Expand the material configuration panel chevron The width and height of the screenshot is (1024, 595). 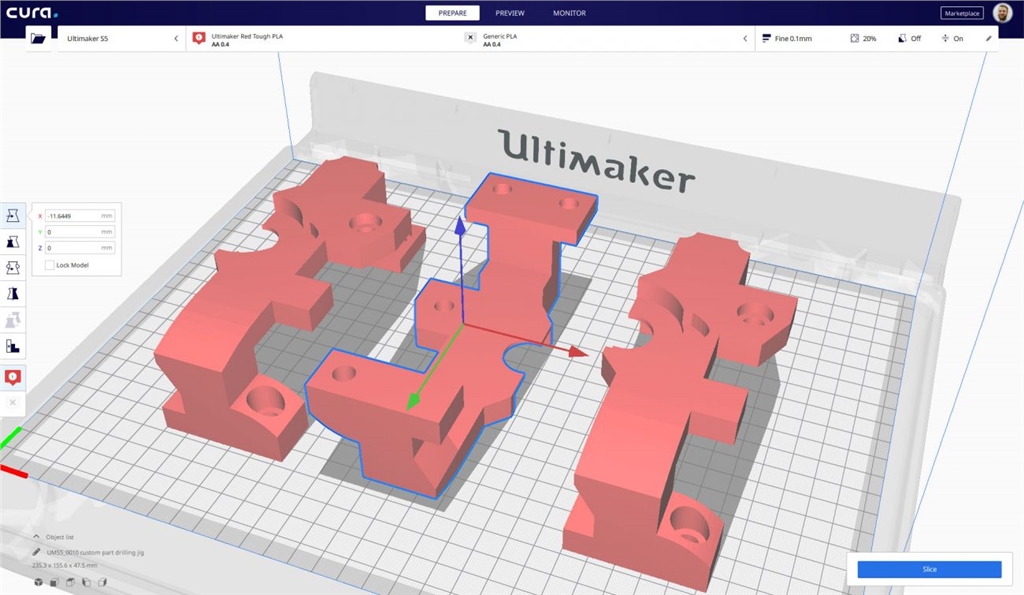[744, 38]
